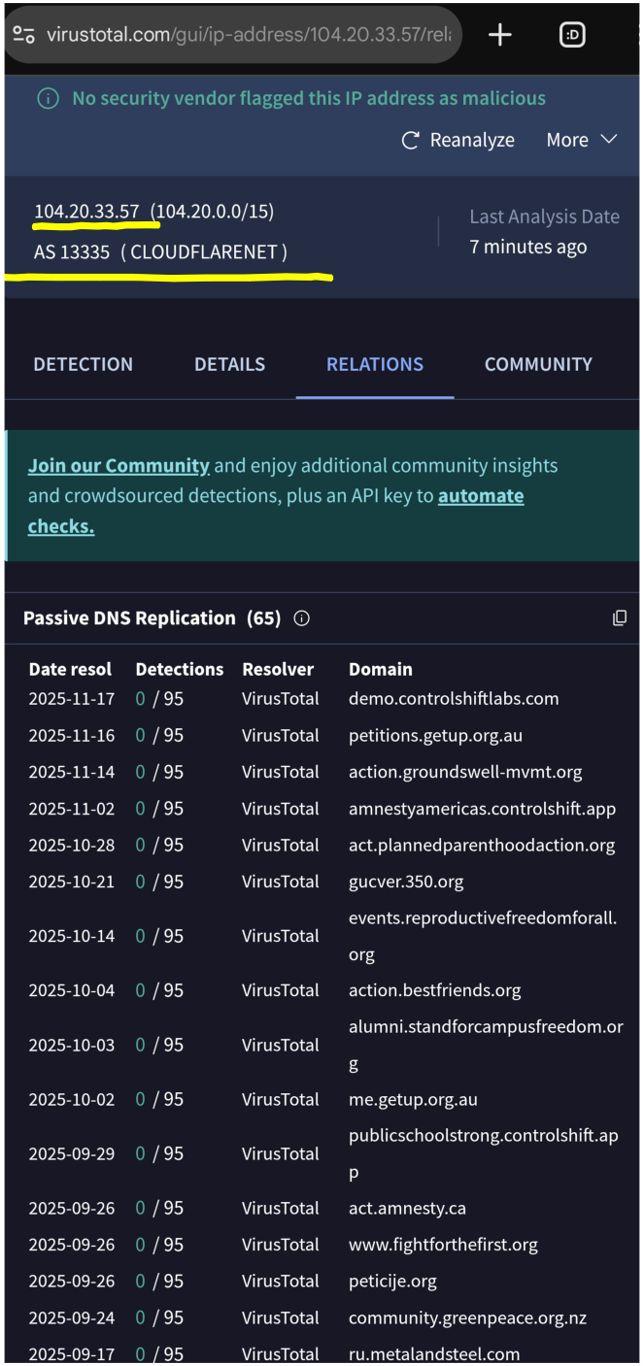Select the Community tab

[x=538, y=364]
